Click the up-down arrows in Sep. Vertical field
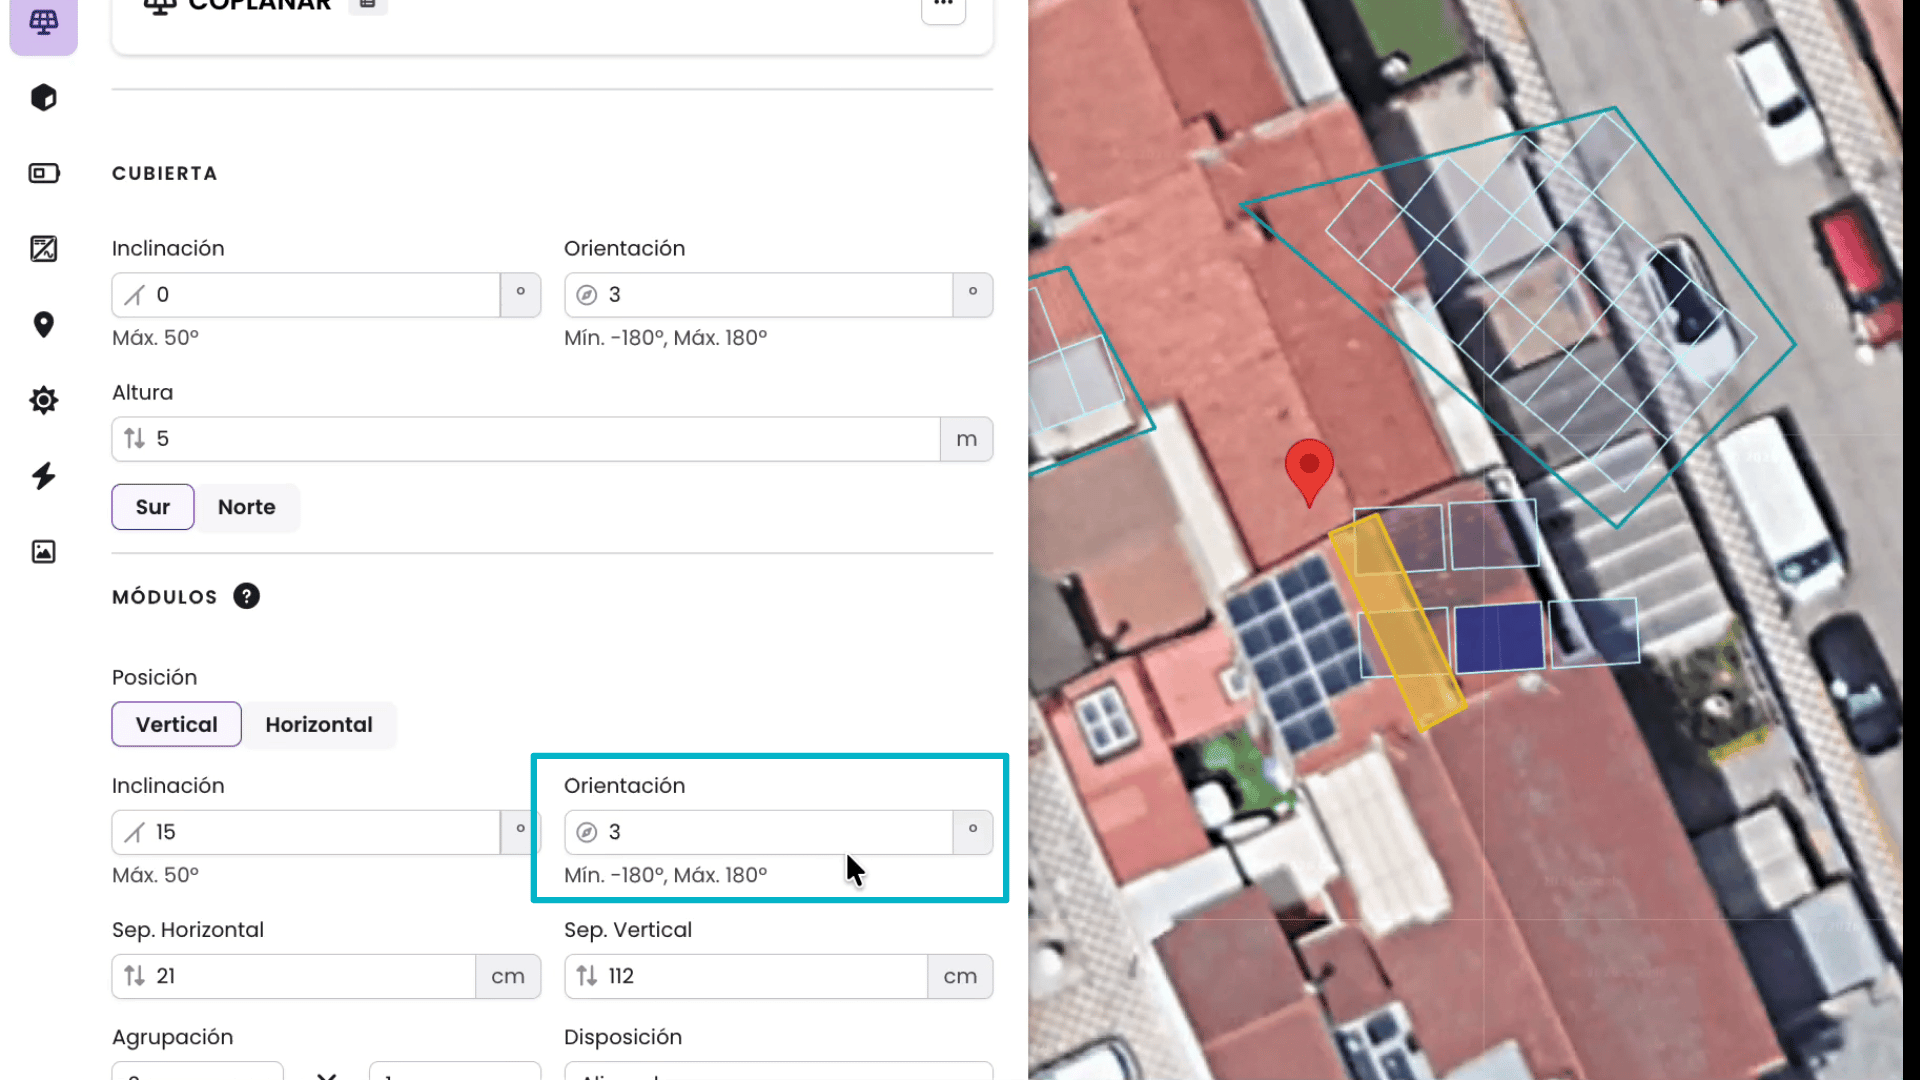 point(587,975)
